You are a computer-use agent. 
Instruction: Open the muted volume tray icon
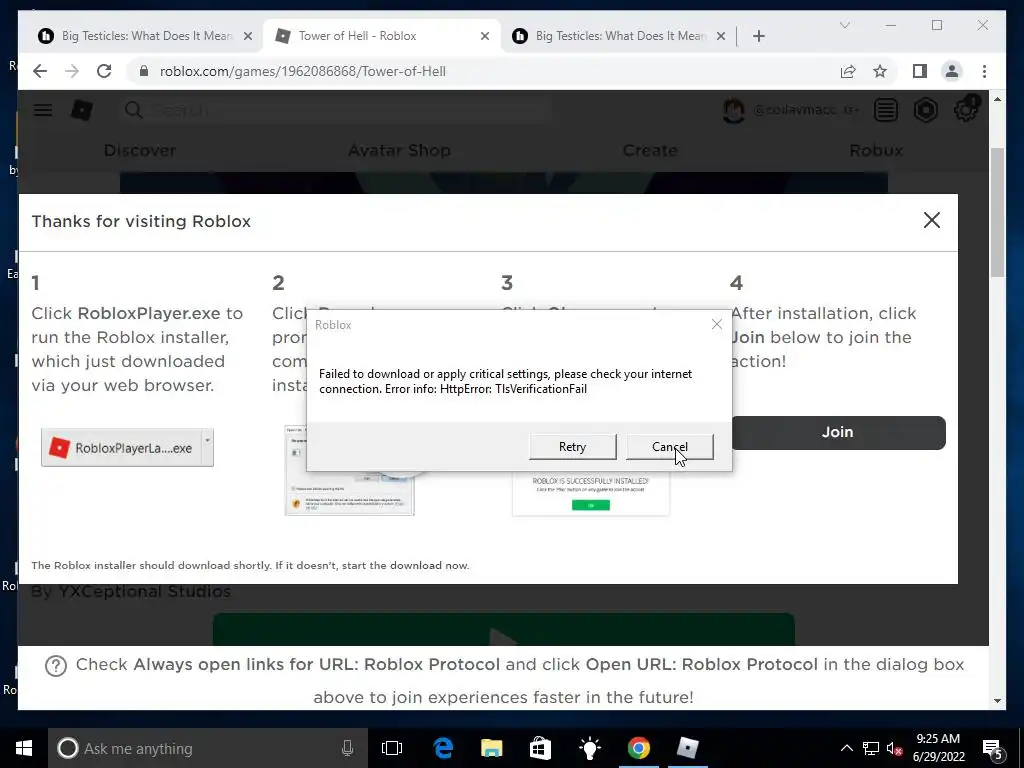tap(895, 748)
